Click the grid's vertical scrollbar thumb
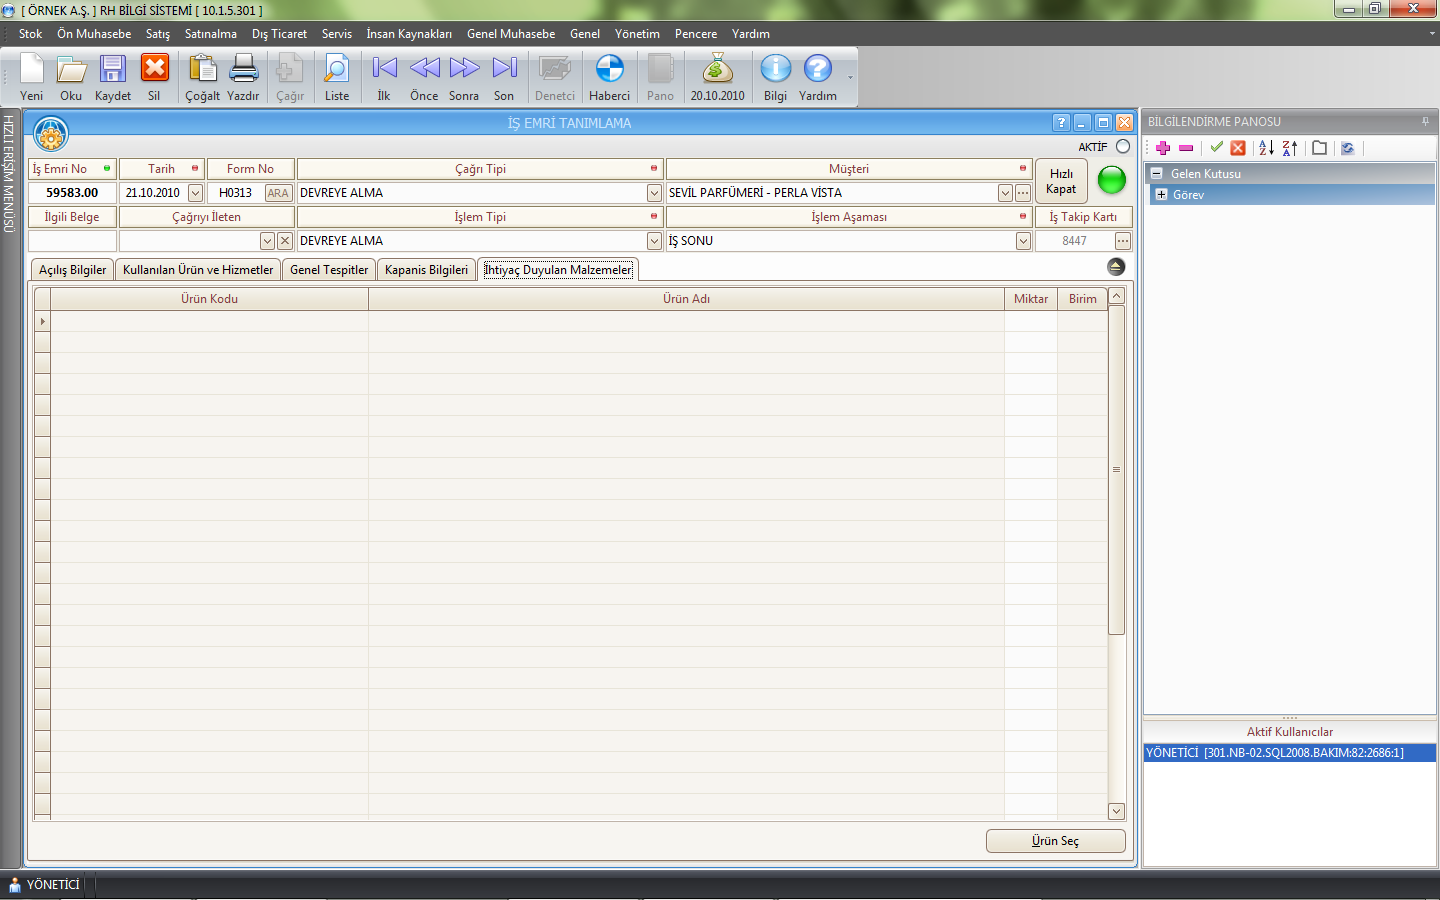Screen dimensions: 1440x900 coord(1116,470)
